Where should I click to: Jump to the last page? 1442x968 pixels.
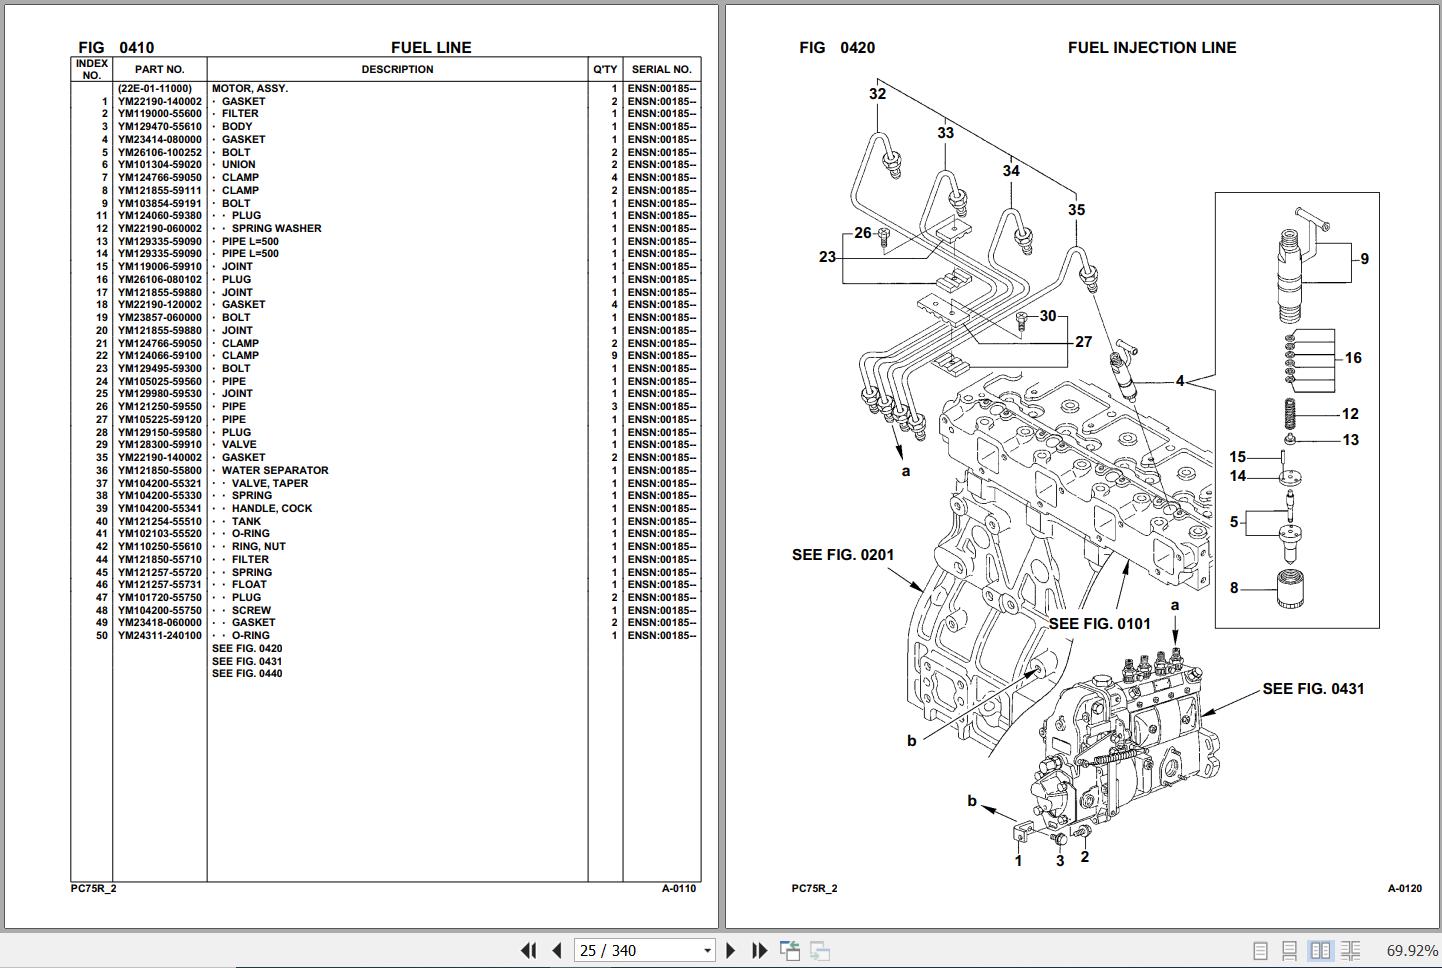(760, 951)
